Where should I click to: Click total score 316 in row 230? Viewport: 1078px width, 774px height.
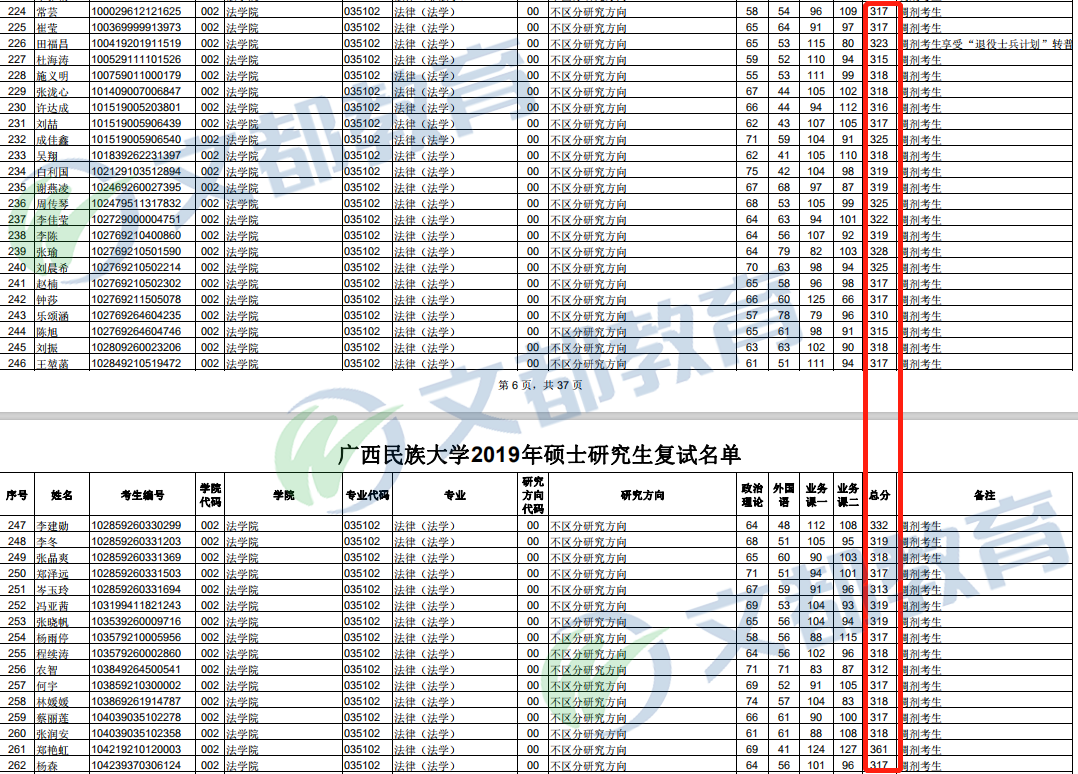[x=879, y=107]
